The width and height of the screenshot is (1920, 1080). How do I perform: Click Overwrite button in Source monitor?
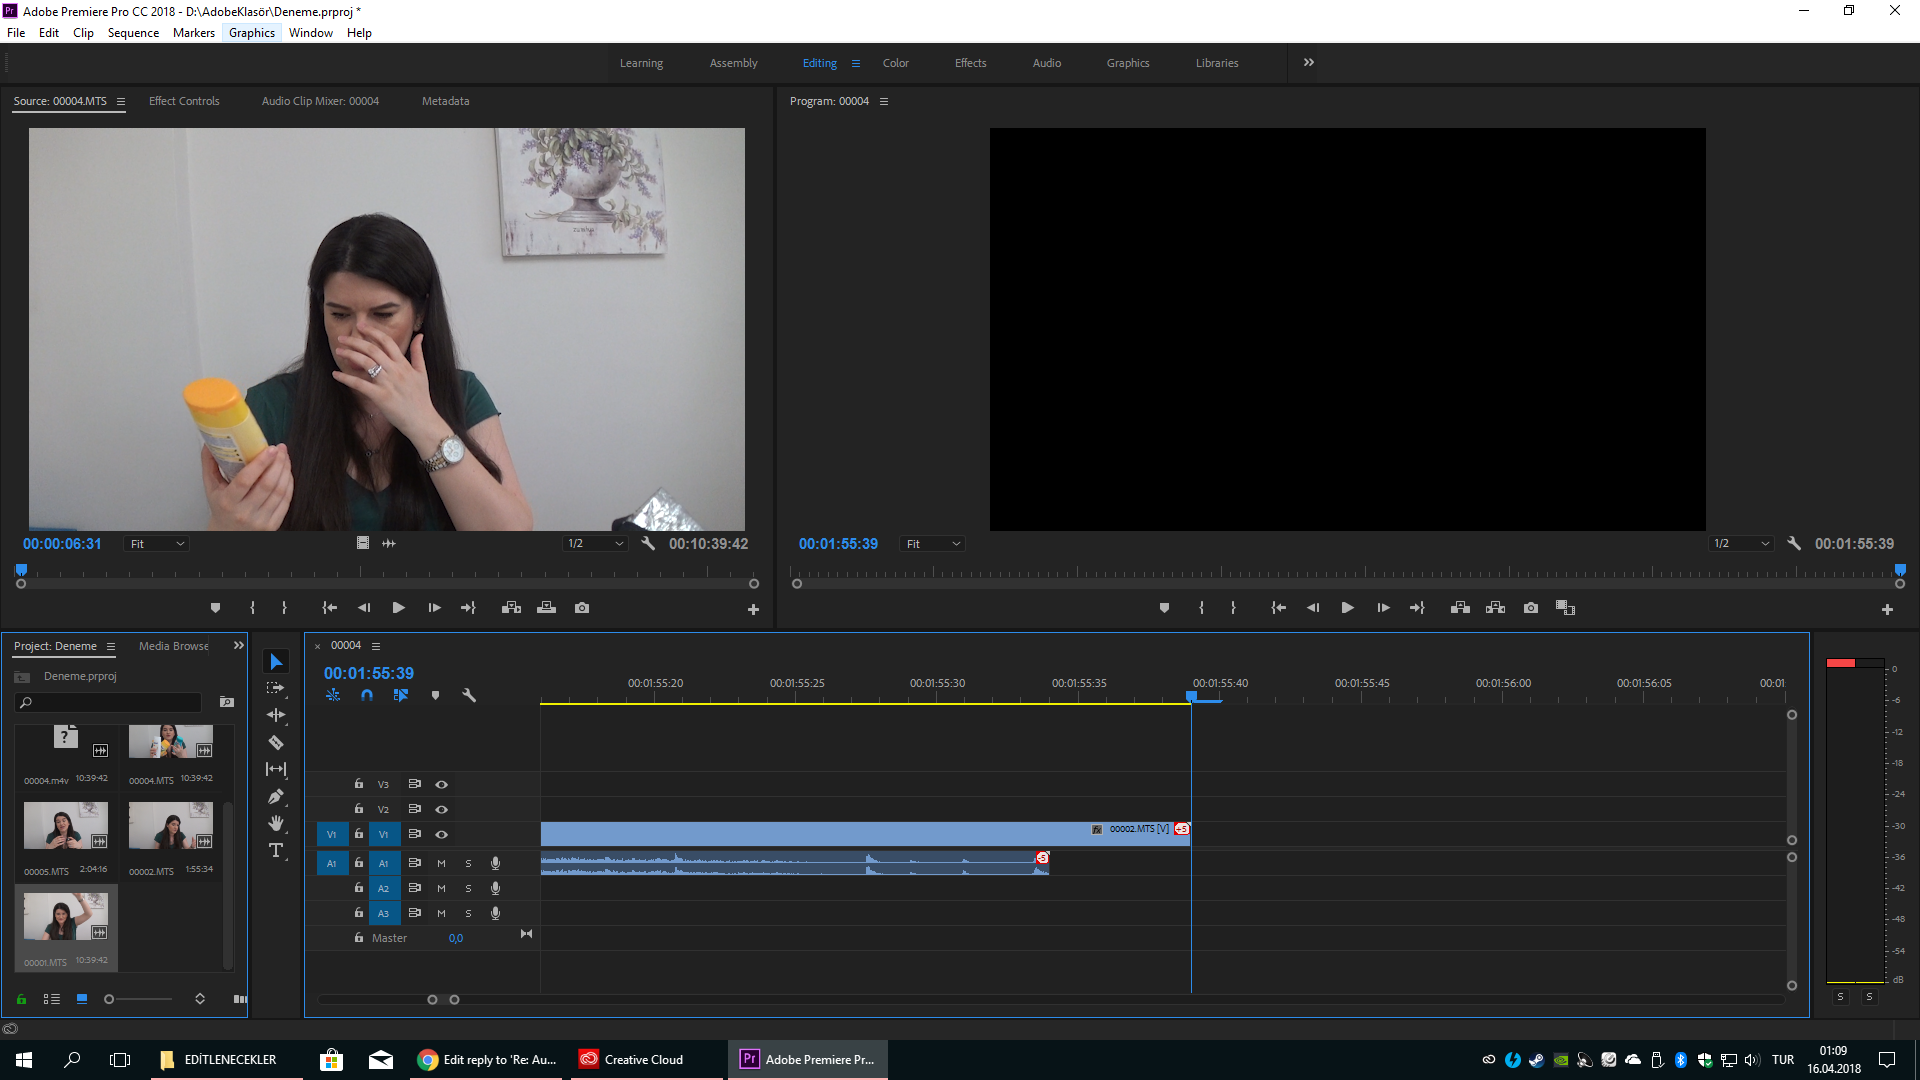pos(546,608)
